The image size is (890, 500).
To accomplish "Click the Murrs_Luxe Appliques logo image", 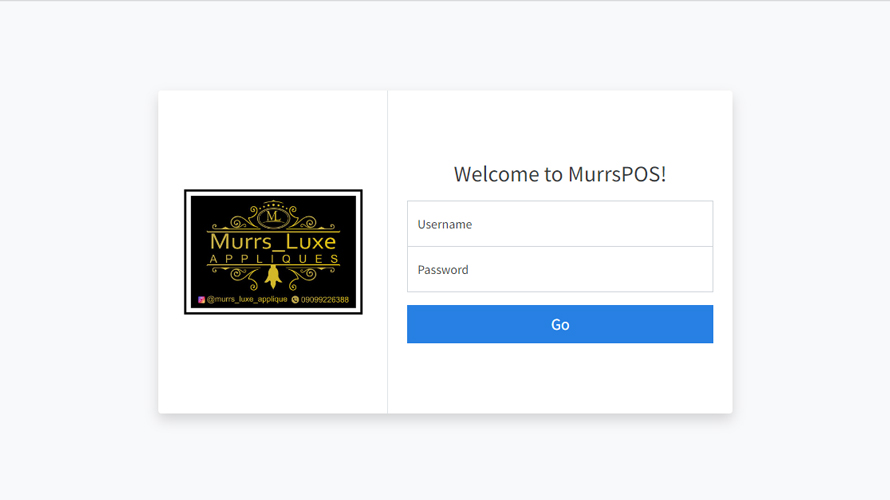I will click(273, 252).
